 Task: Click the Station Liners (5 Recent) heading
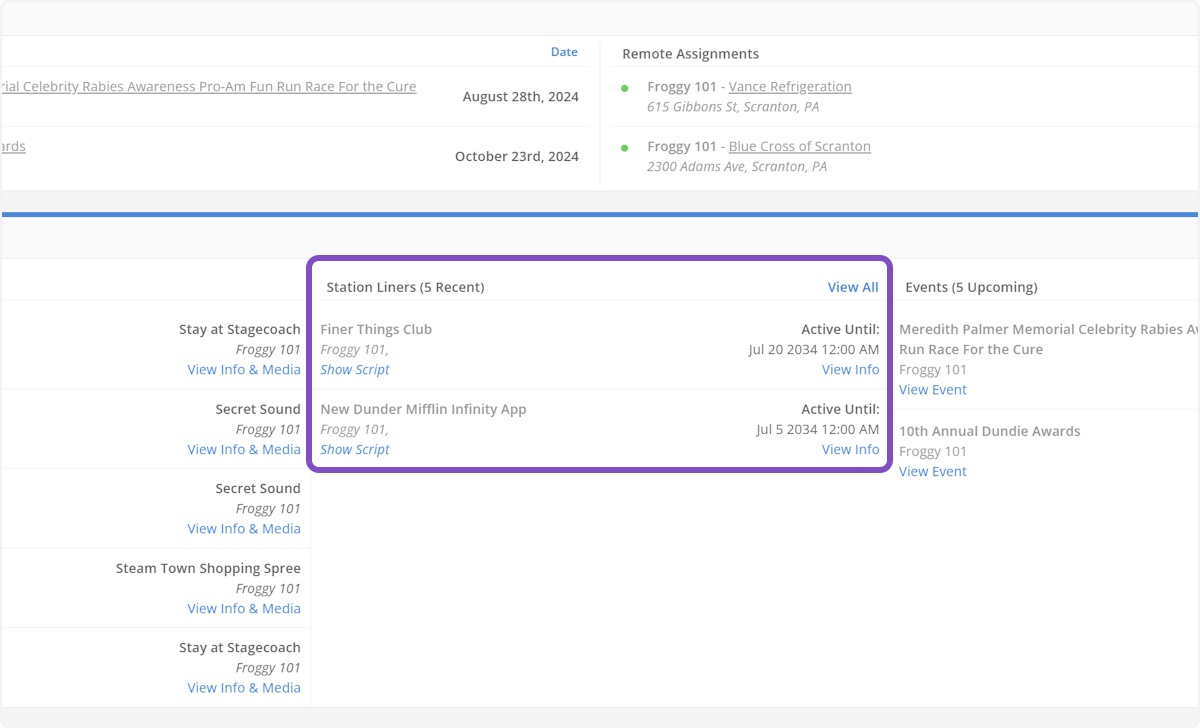point(405,287)
